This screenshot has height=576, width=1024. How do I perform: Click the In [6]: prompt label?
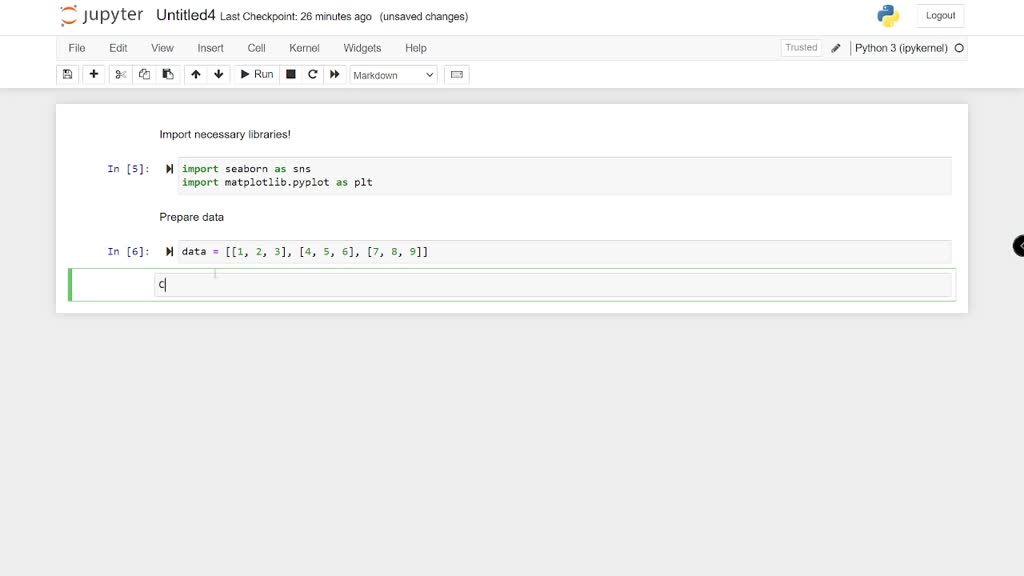(x=128, y=252)
